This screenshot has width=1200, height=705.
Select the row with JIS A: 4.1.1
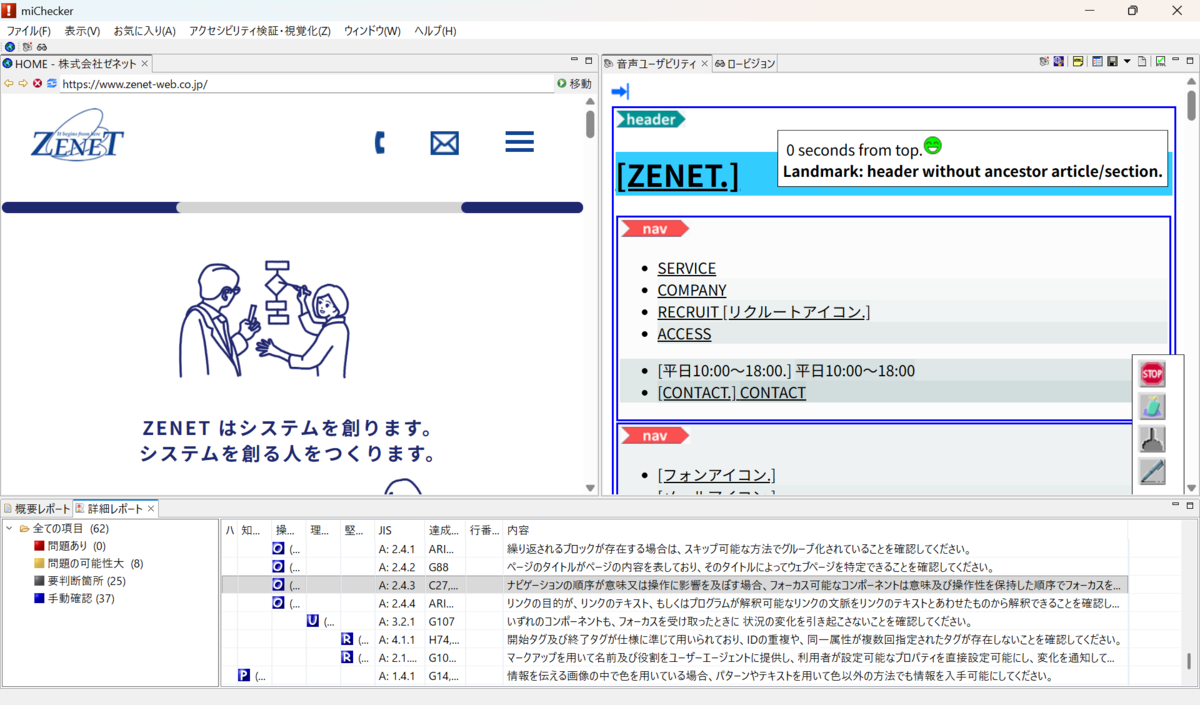[x=675, y=639]
